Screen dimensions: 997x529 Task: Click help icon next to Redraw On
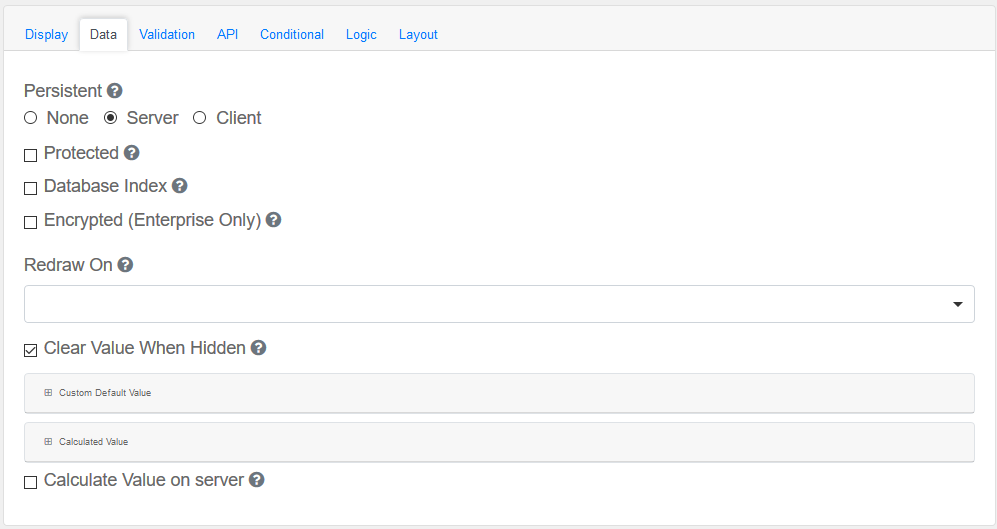[x=125, y=265]
